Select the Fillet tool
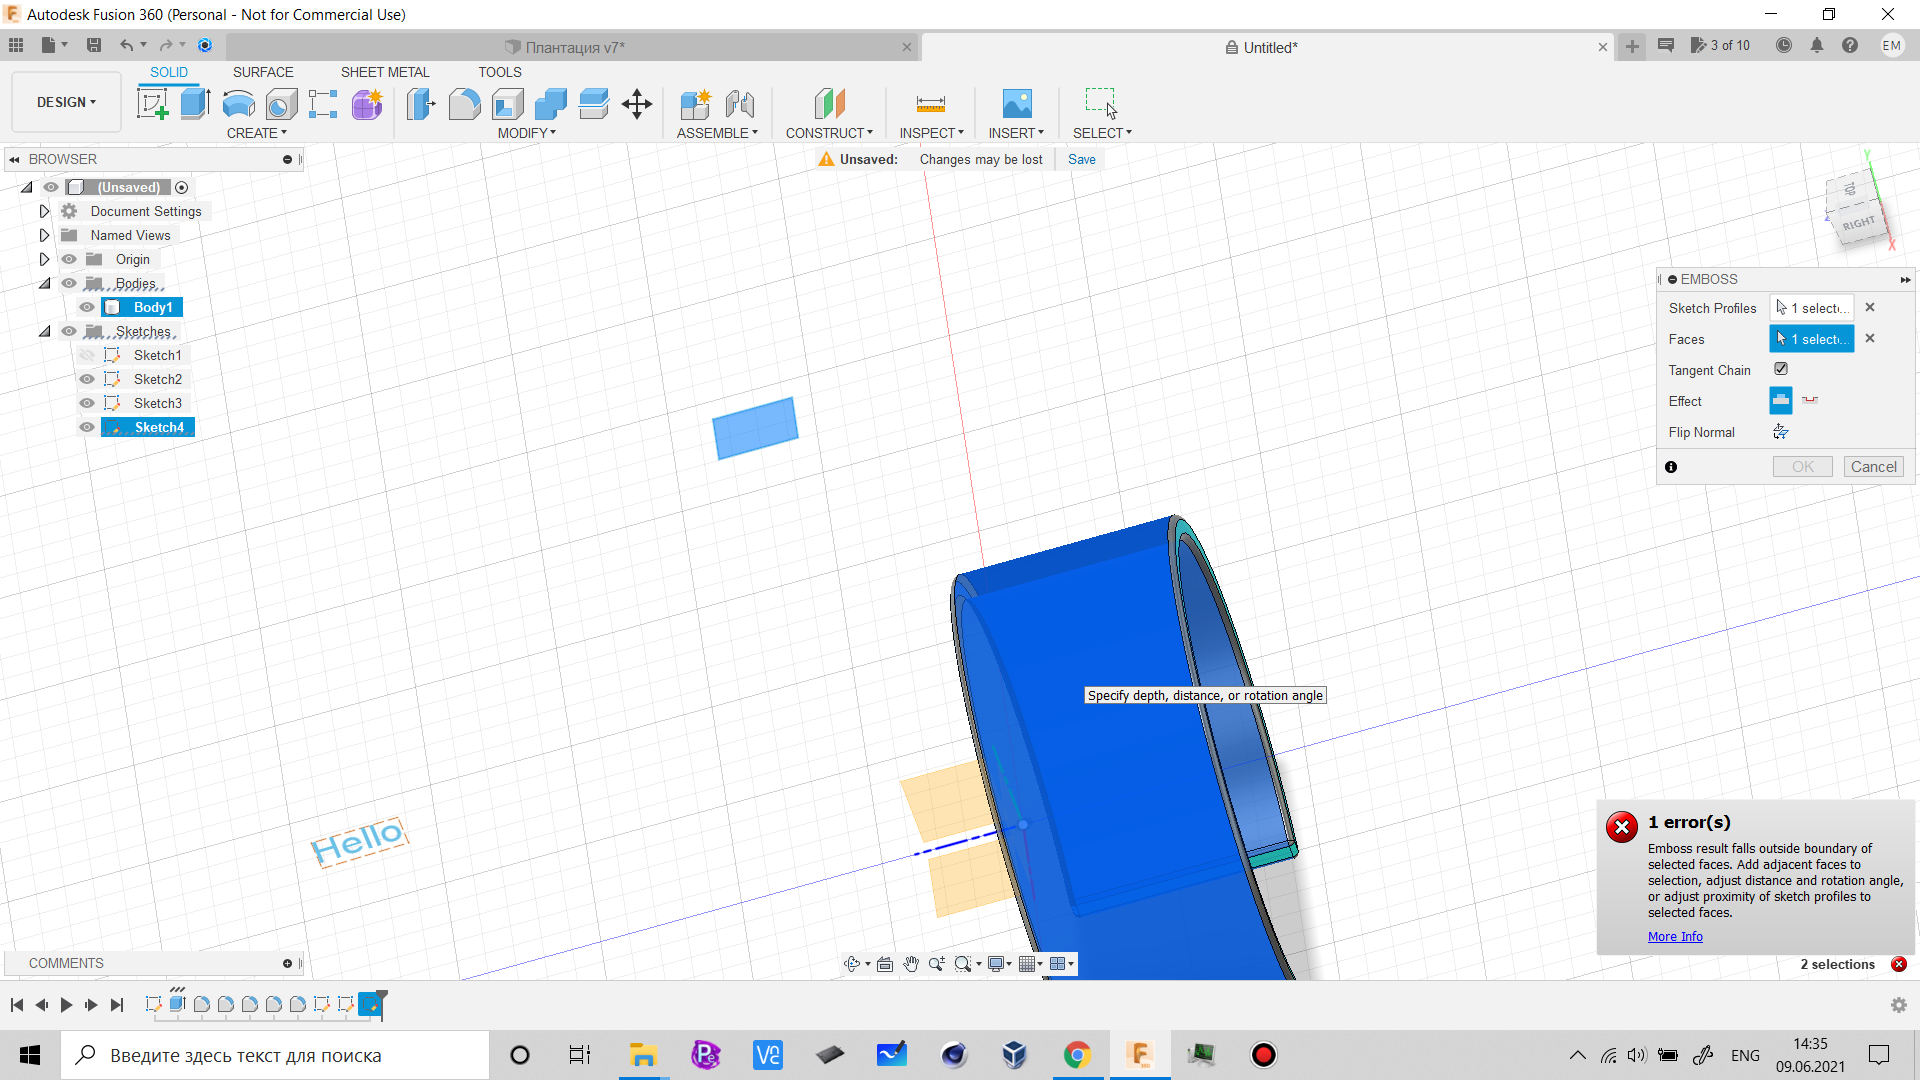1920x1080 pixels. pos(464,104)
